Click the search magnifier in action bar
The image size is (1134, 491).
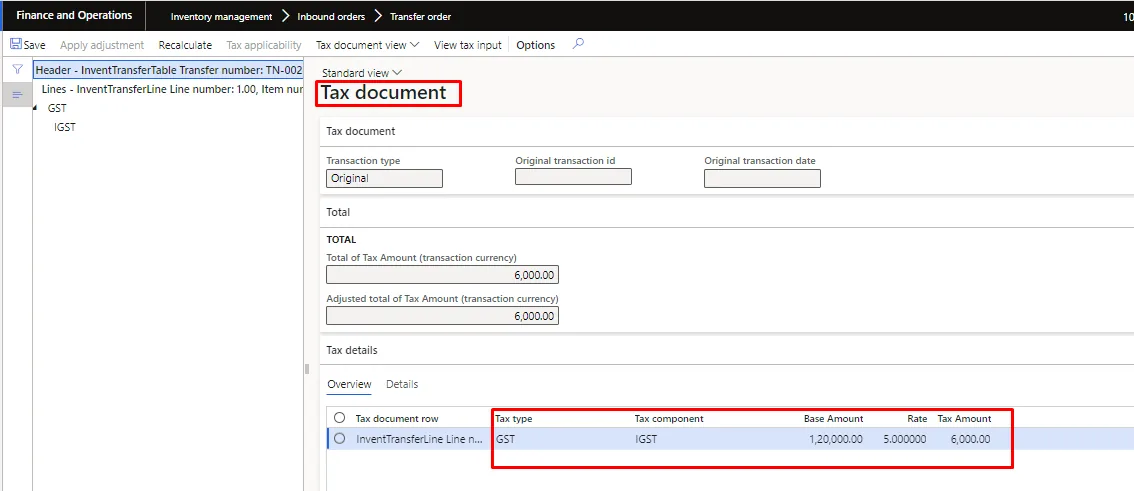pyautogui.click(x=578, y=44)
